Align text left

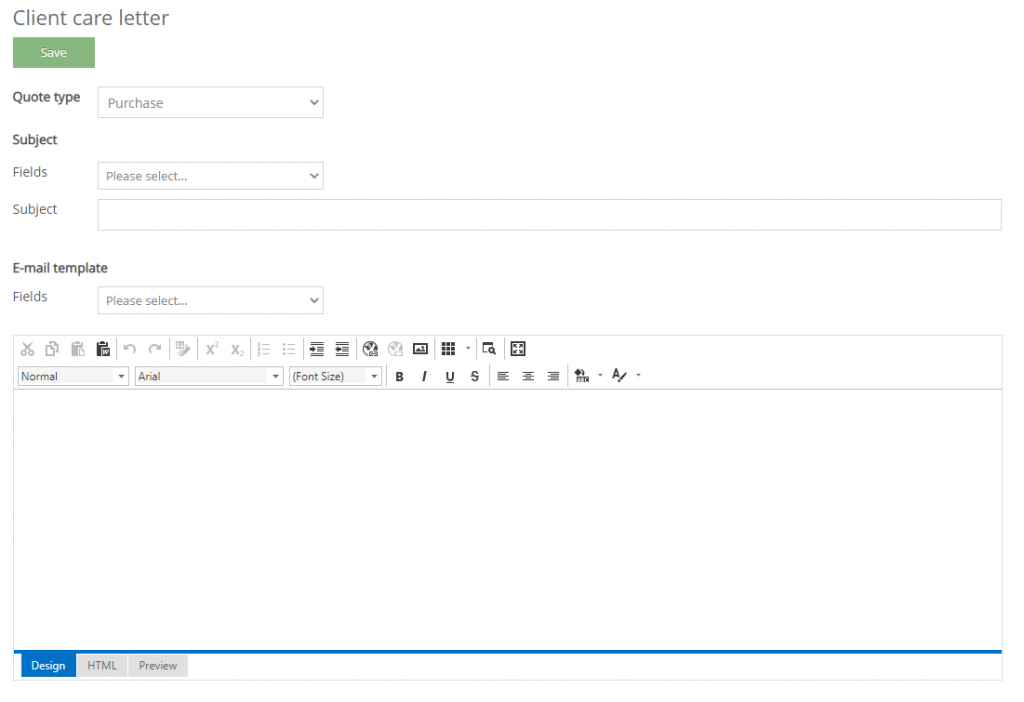click(x=503, y=376)
